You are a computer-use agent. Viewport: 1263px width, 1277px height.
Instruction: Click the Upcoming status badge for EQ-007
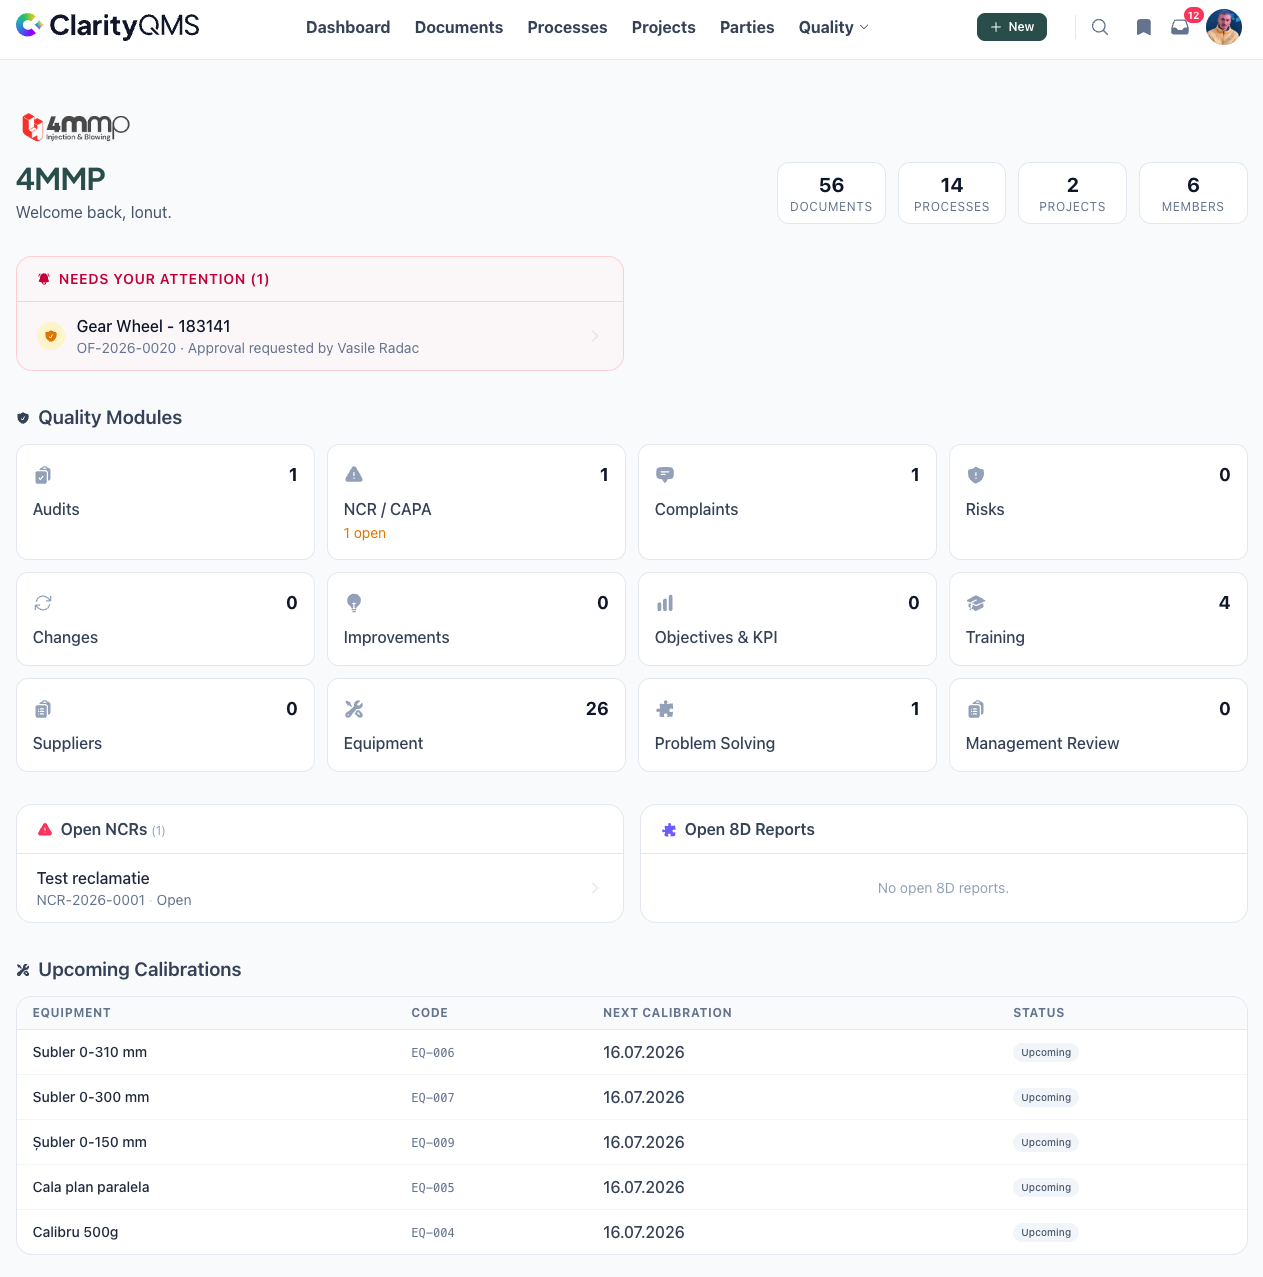pyautogui.click(x=1046, y=1097)
